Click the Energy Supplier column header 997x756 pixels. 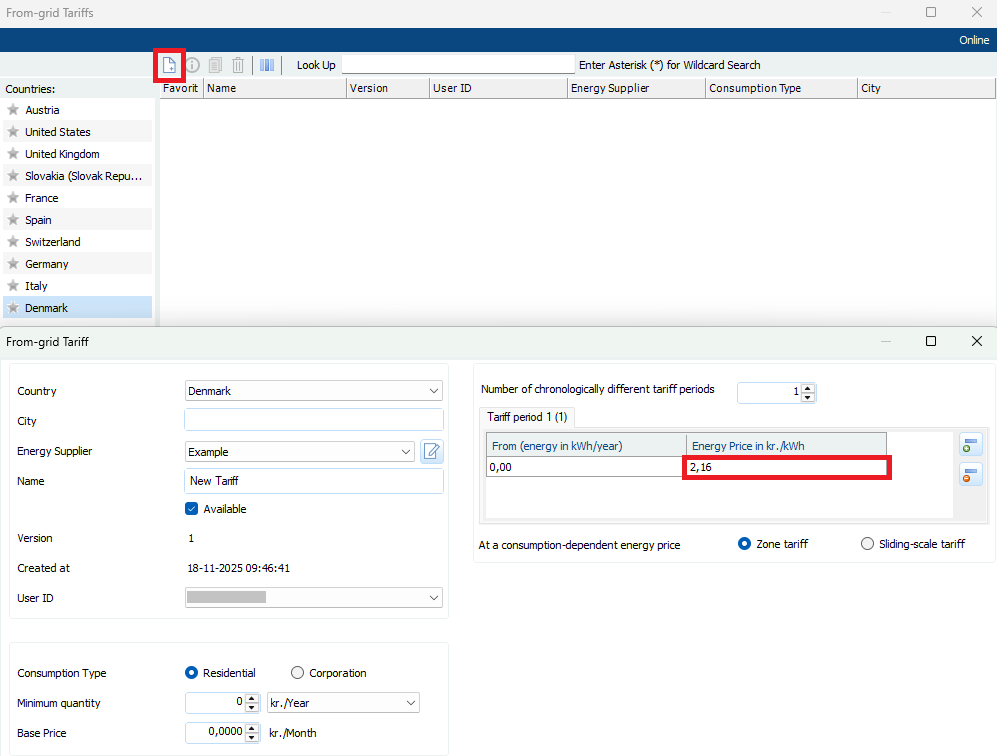634,88
